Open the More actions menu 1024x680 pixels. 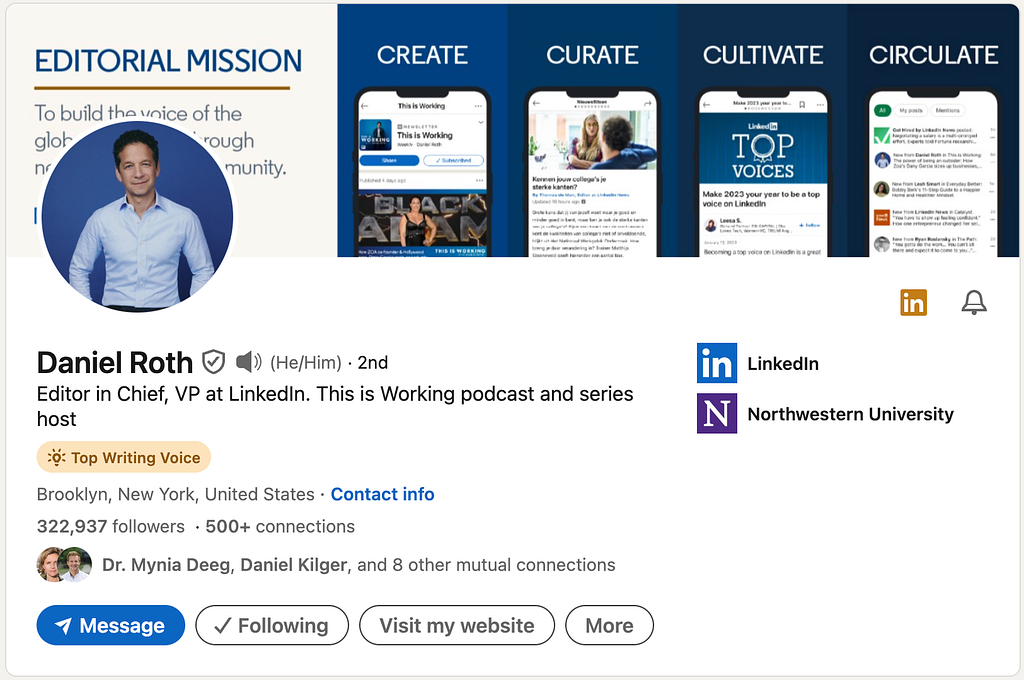pos(609,625)
